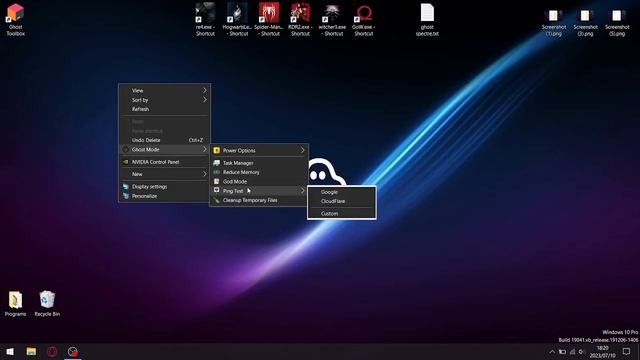Choose Cleanup Temporary Files

(x=259, y=200)
